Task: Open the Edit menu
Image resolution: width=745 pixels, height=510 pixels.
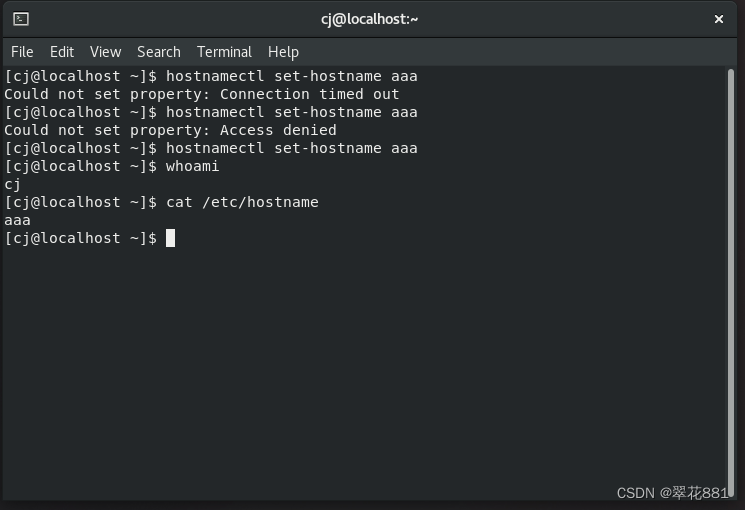Action: 62,52
